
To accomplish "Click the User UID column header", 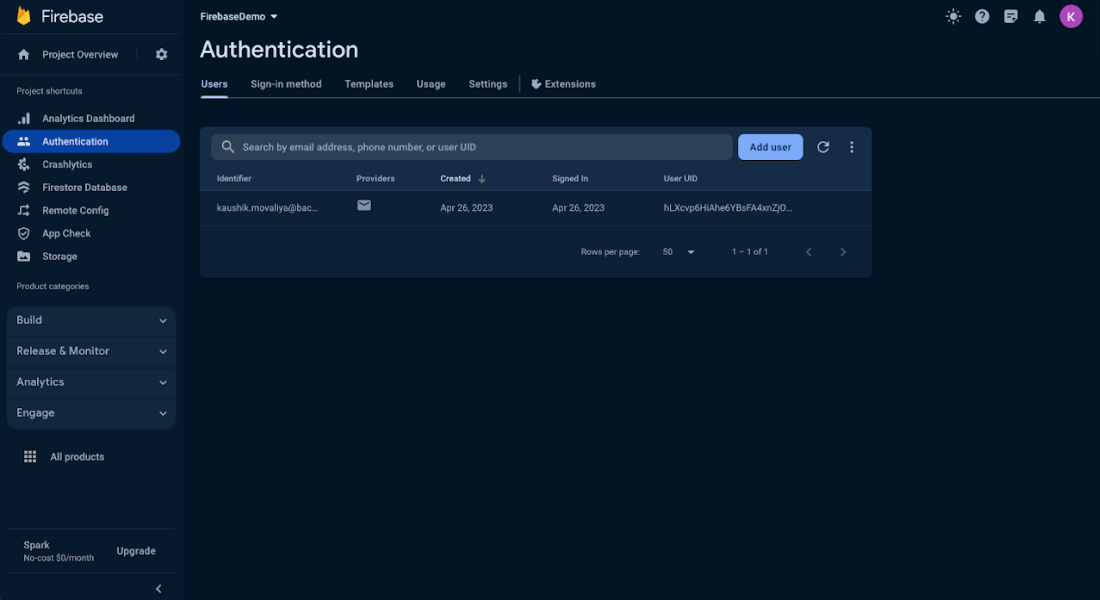I will coord(680,178).
